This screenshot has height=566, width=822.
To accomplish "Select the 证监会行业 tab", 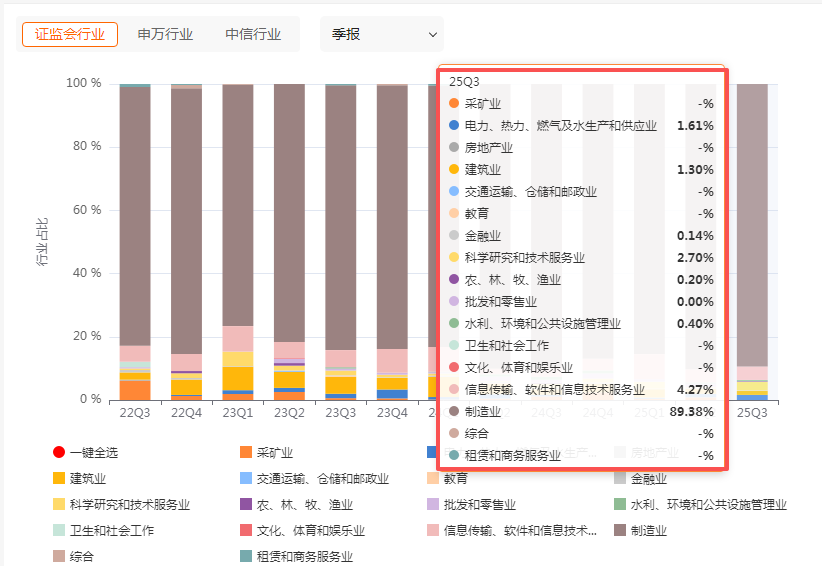I will point(70,35).
